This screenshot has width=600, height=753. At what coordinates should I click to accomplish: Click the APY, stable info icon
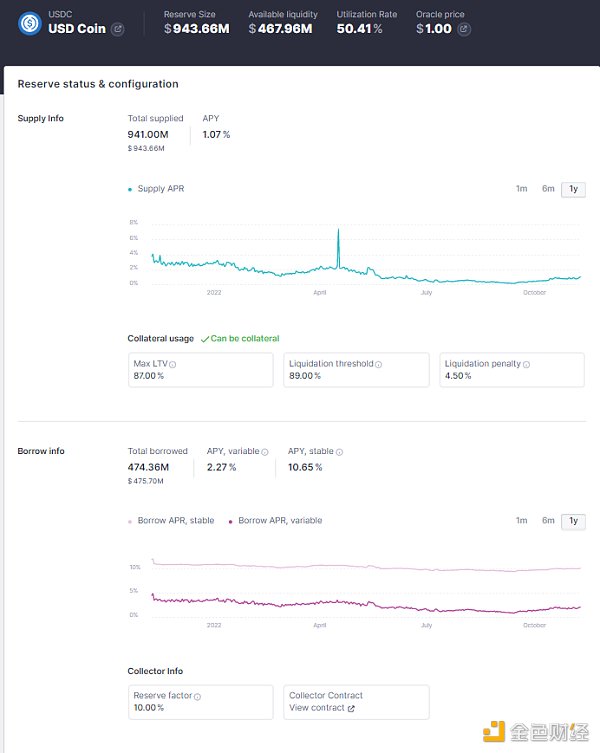[x=339, y=452]
